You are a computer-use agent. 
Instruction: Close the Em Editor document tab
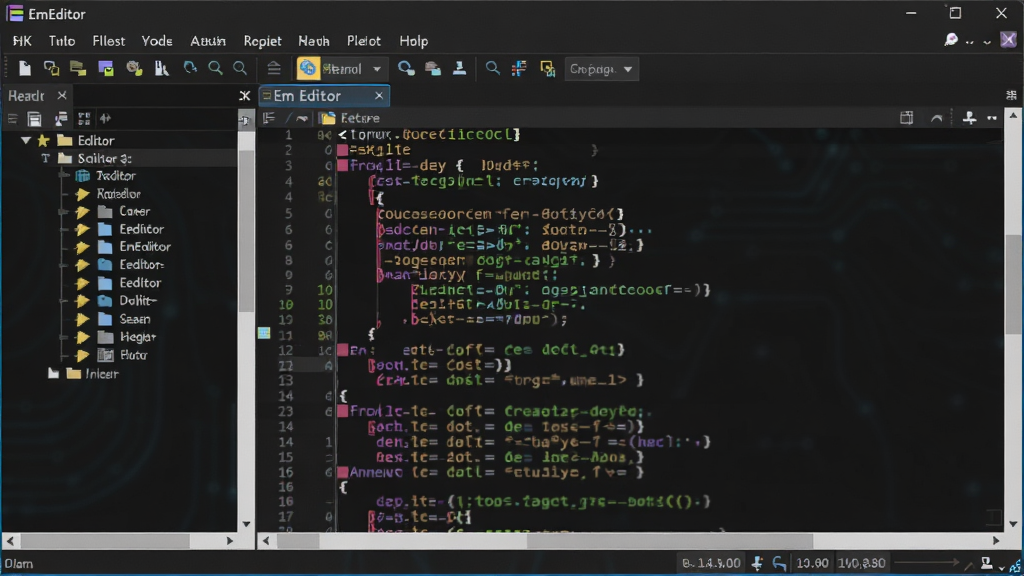[379, 96]
